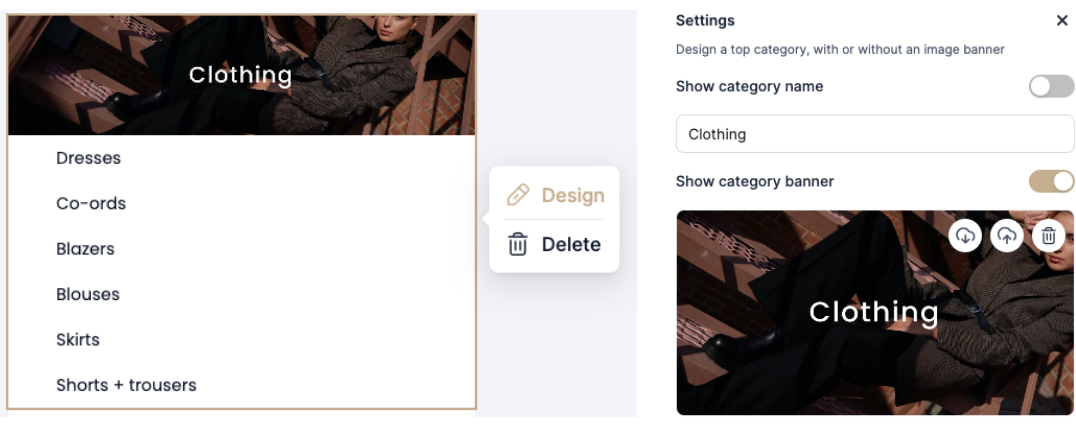Click the Show category banner label
Viewport: 1076px width, 427px height.
[x=754, y=181]
